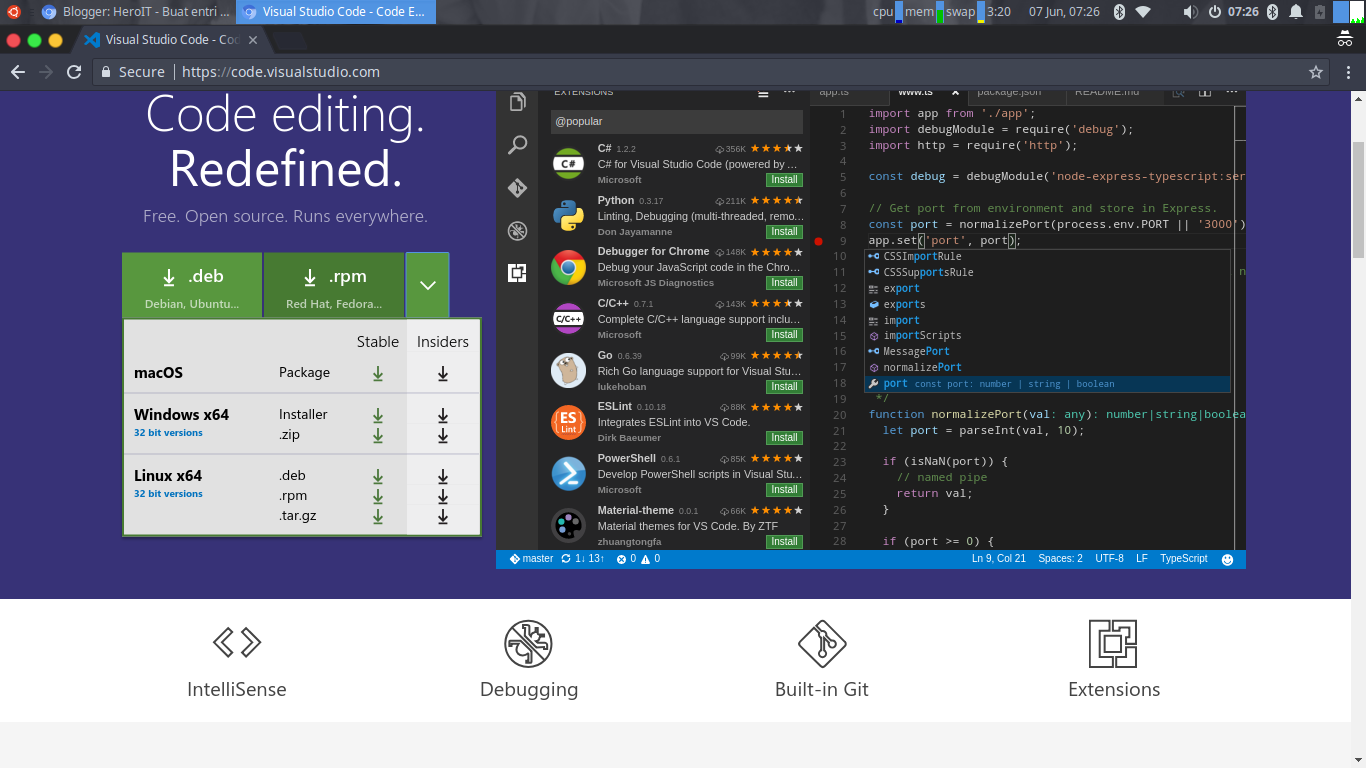Open the editor group more actions menu

1232,91
